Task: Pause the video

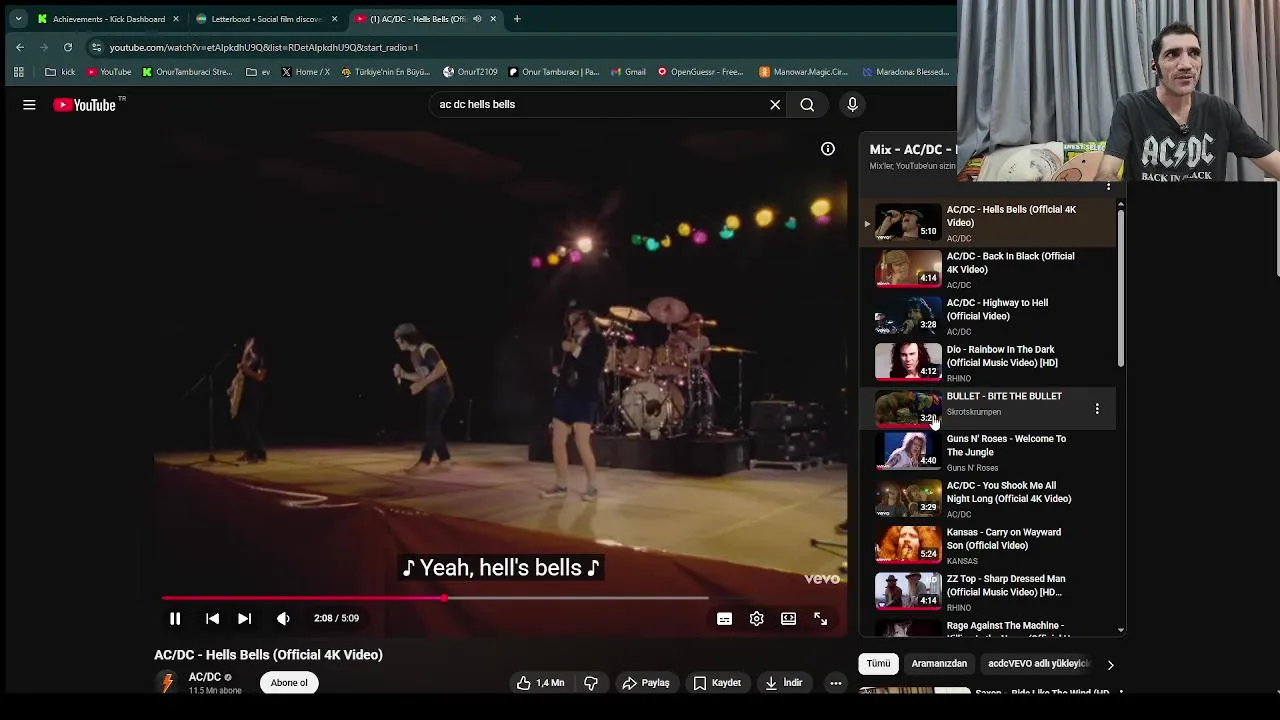Action: [x=175, y=619]
